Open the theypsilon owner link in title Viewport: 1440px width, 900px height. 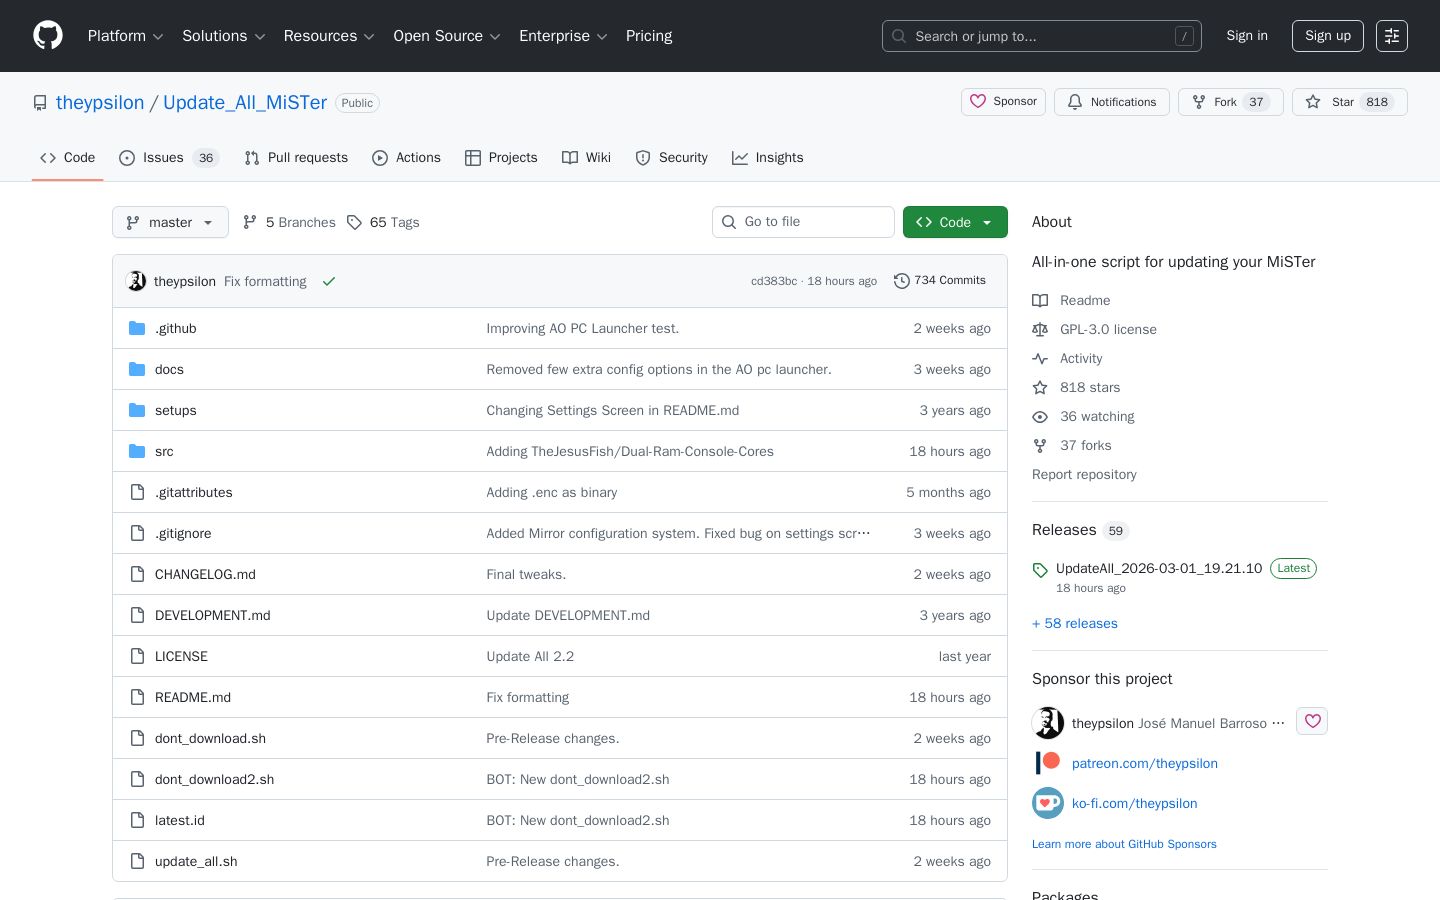(100, 102)
